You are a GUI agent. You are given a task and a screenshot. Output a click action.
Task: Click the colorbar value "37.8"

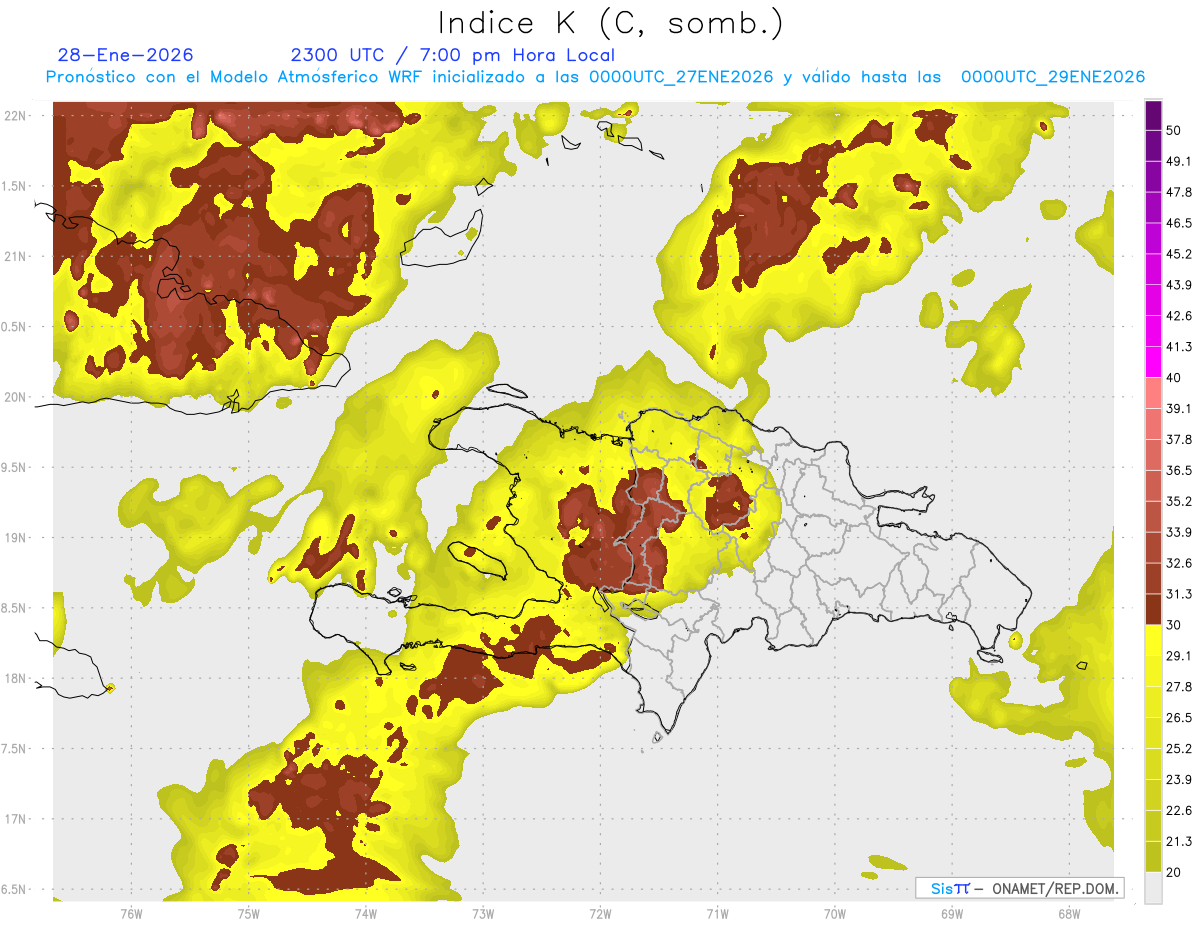pos(1179,439)
